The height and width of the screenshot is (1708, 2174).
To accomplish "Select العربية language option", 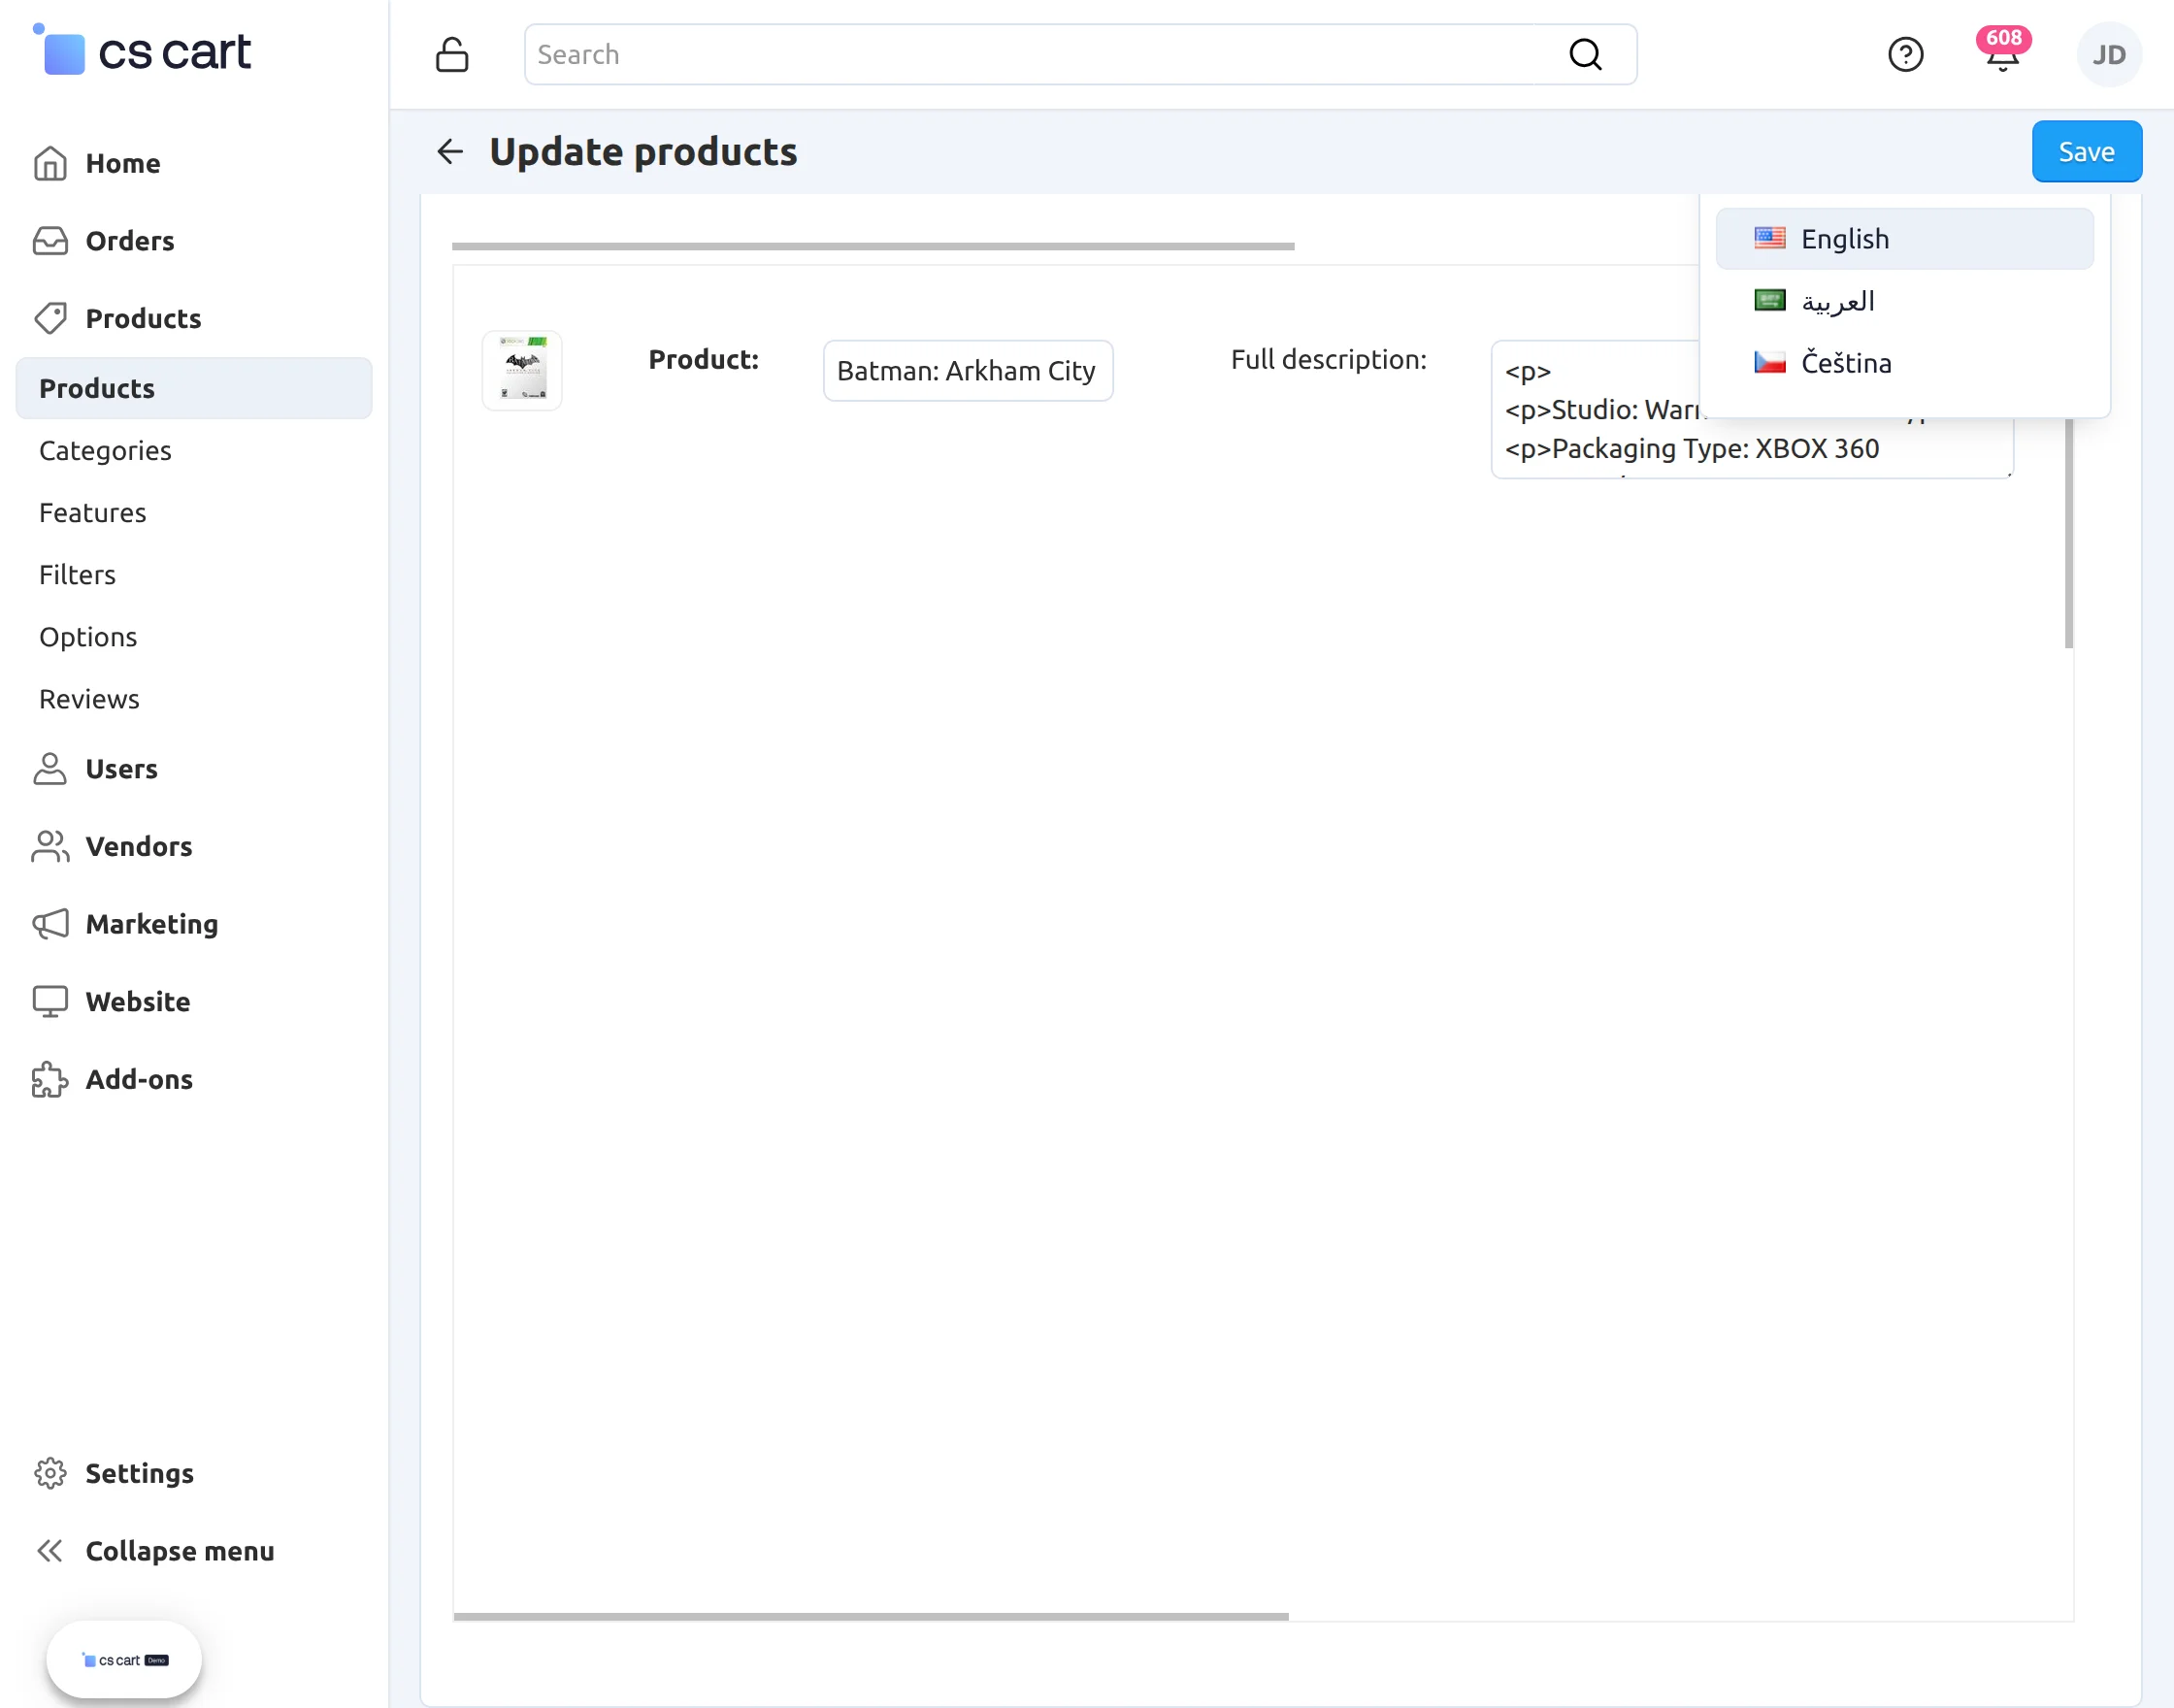I will coord(1904,301).
